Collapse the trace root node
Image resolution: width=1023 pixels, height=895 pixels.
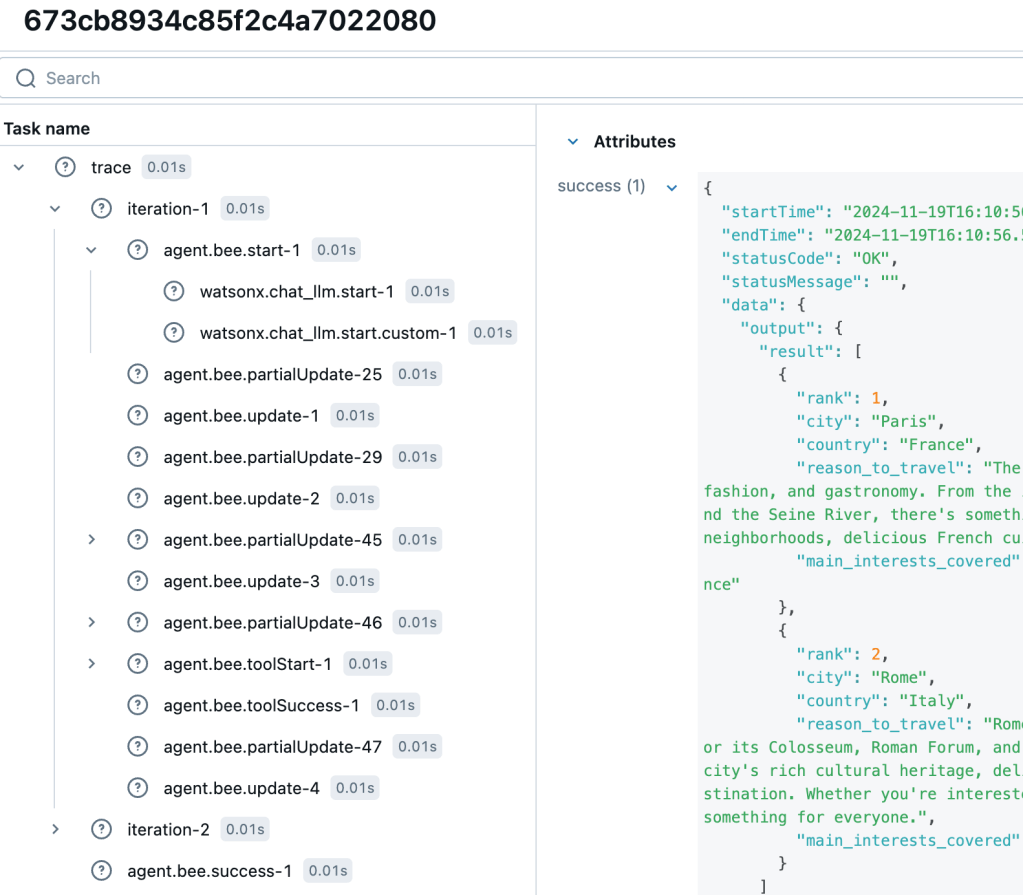click(x=19, y=167)
